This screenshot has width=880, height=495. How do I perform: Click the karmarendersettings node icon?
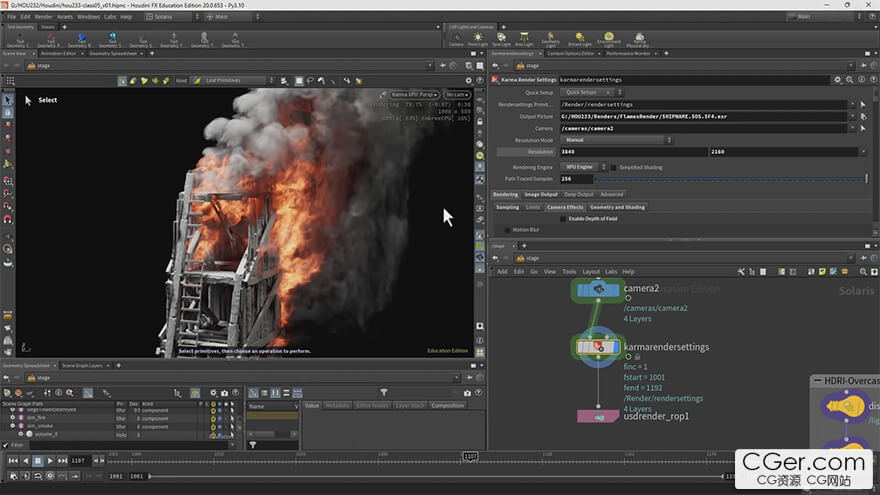coord(598,347)
